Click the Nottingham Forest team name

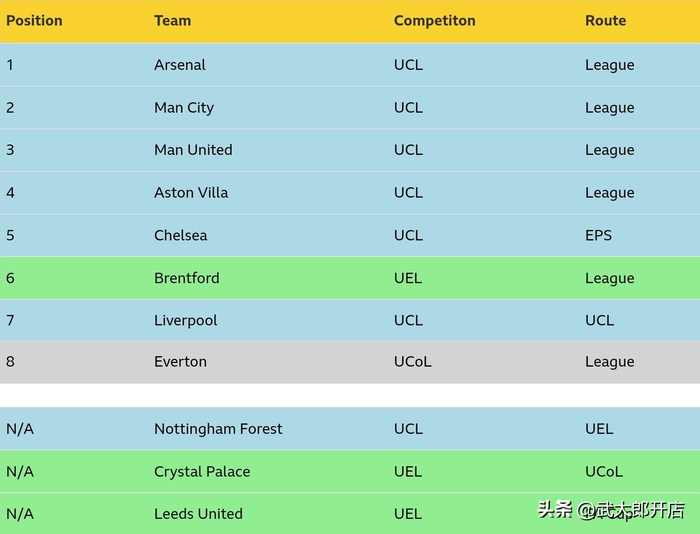coord(218,429)
